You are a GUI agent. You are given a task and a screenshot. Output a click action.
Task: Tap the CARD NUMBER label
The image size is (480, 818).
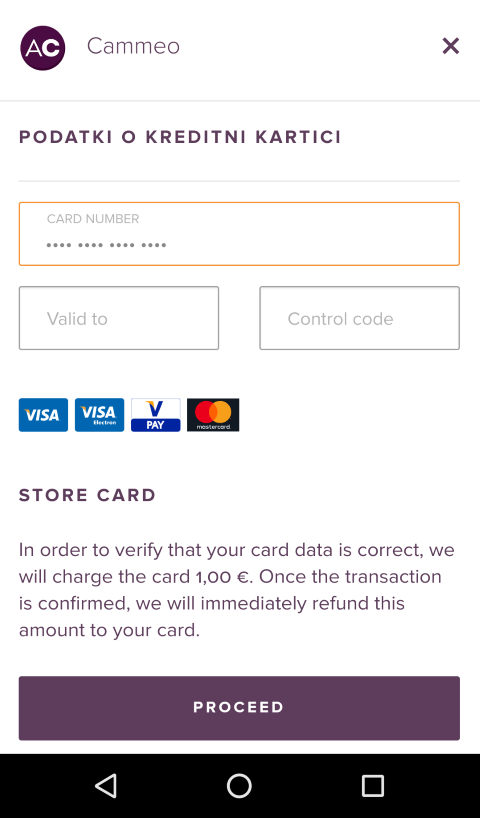[93, 219]
